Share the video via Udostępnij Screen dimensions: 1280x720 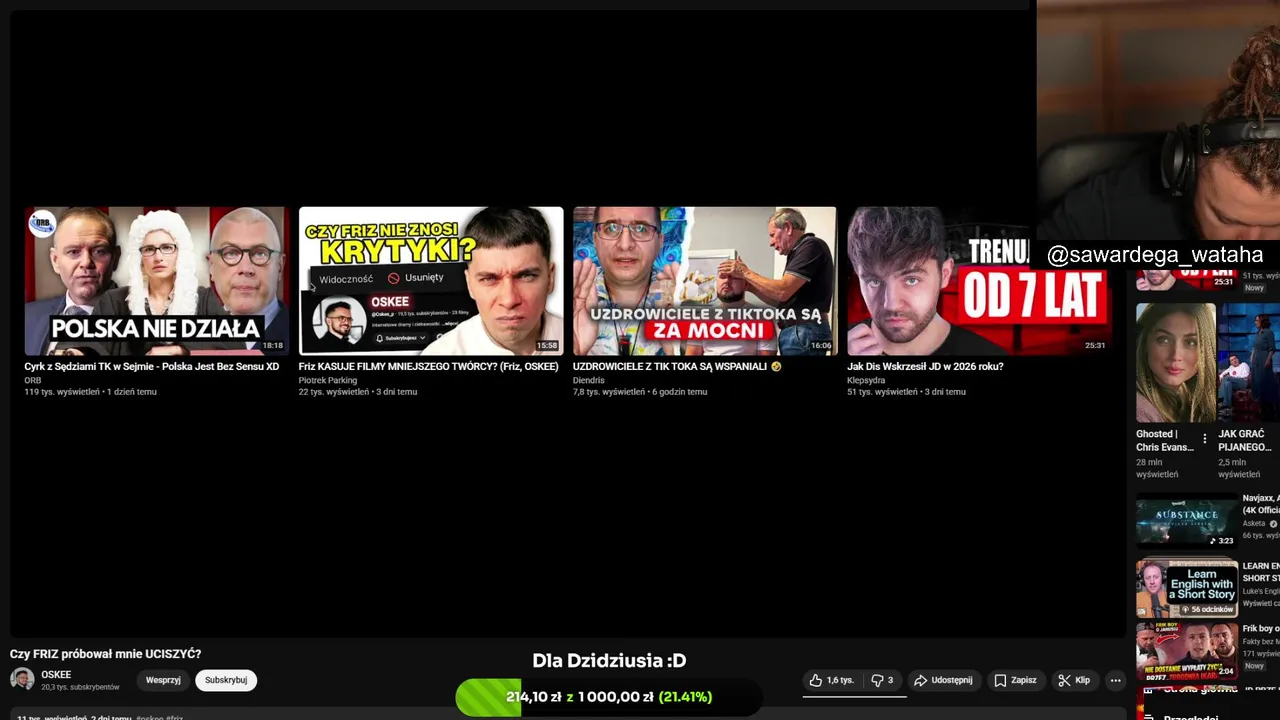943,680
